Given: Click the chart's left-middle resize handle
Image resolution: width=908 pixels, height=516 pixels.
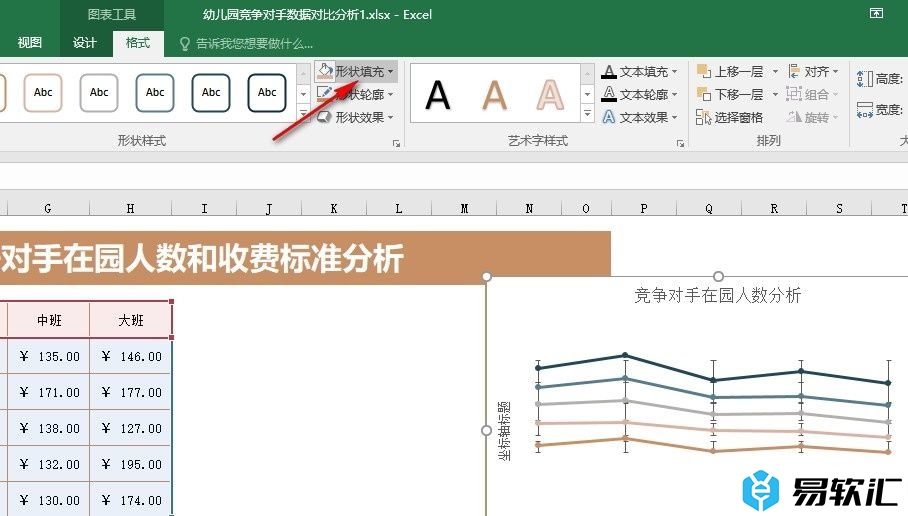Looking at the screenshot, I should 486,430.
